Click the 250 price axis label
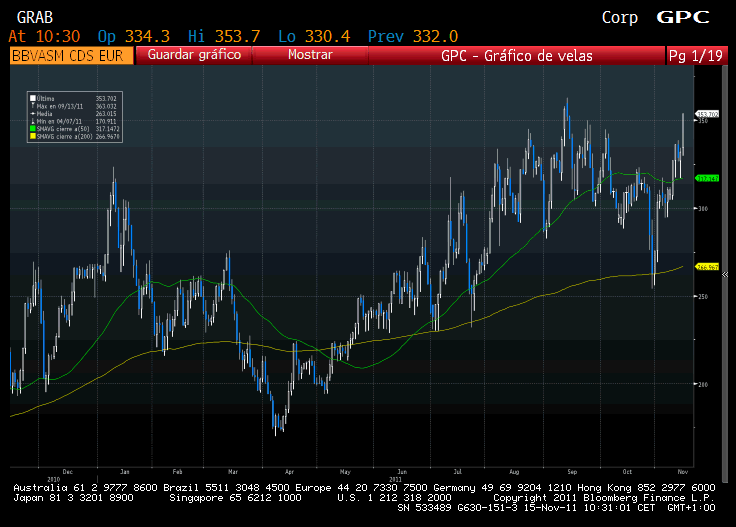Viewport: 736px width, 527px height. [703, 297]
